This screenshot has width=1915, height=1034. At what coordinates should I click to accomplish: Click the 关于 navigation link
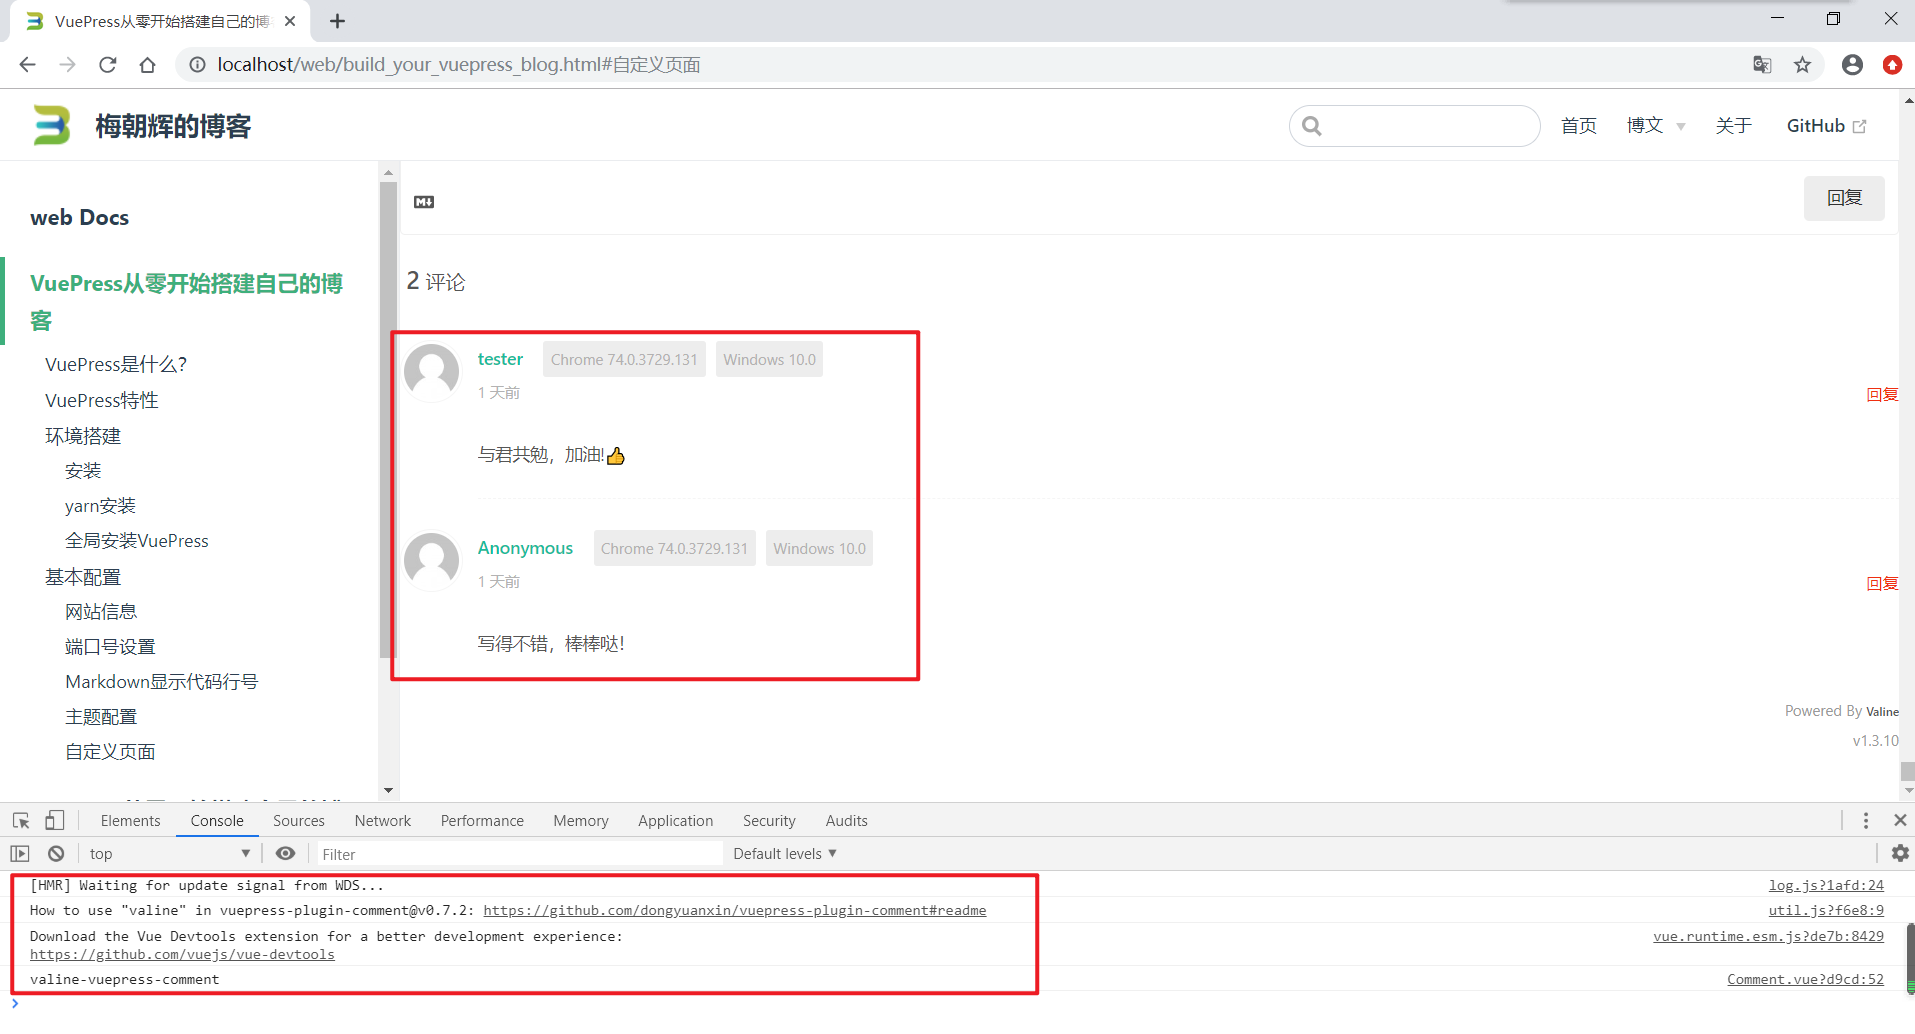[x=1733, y=126]
